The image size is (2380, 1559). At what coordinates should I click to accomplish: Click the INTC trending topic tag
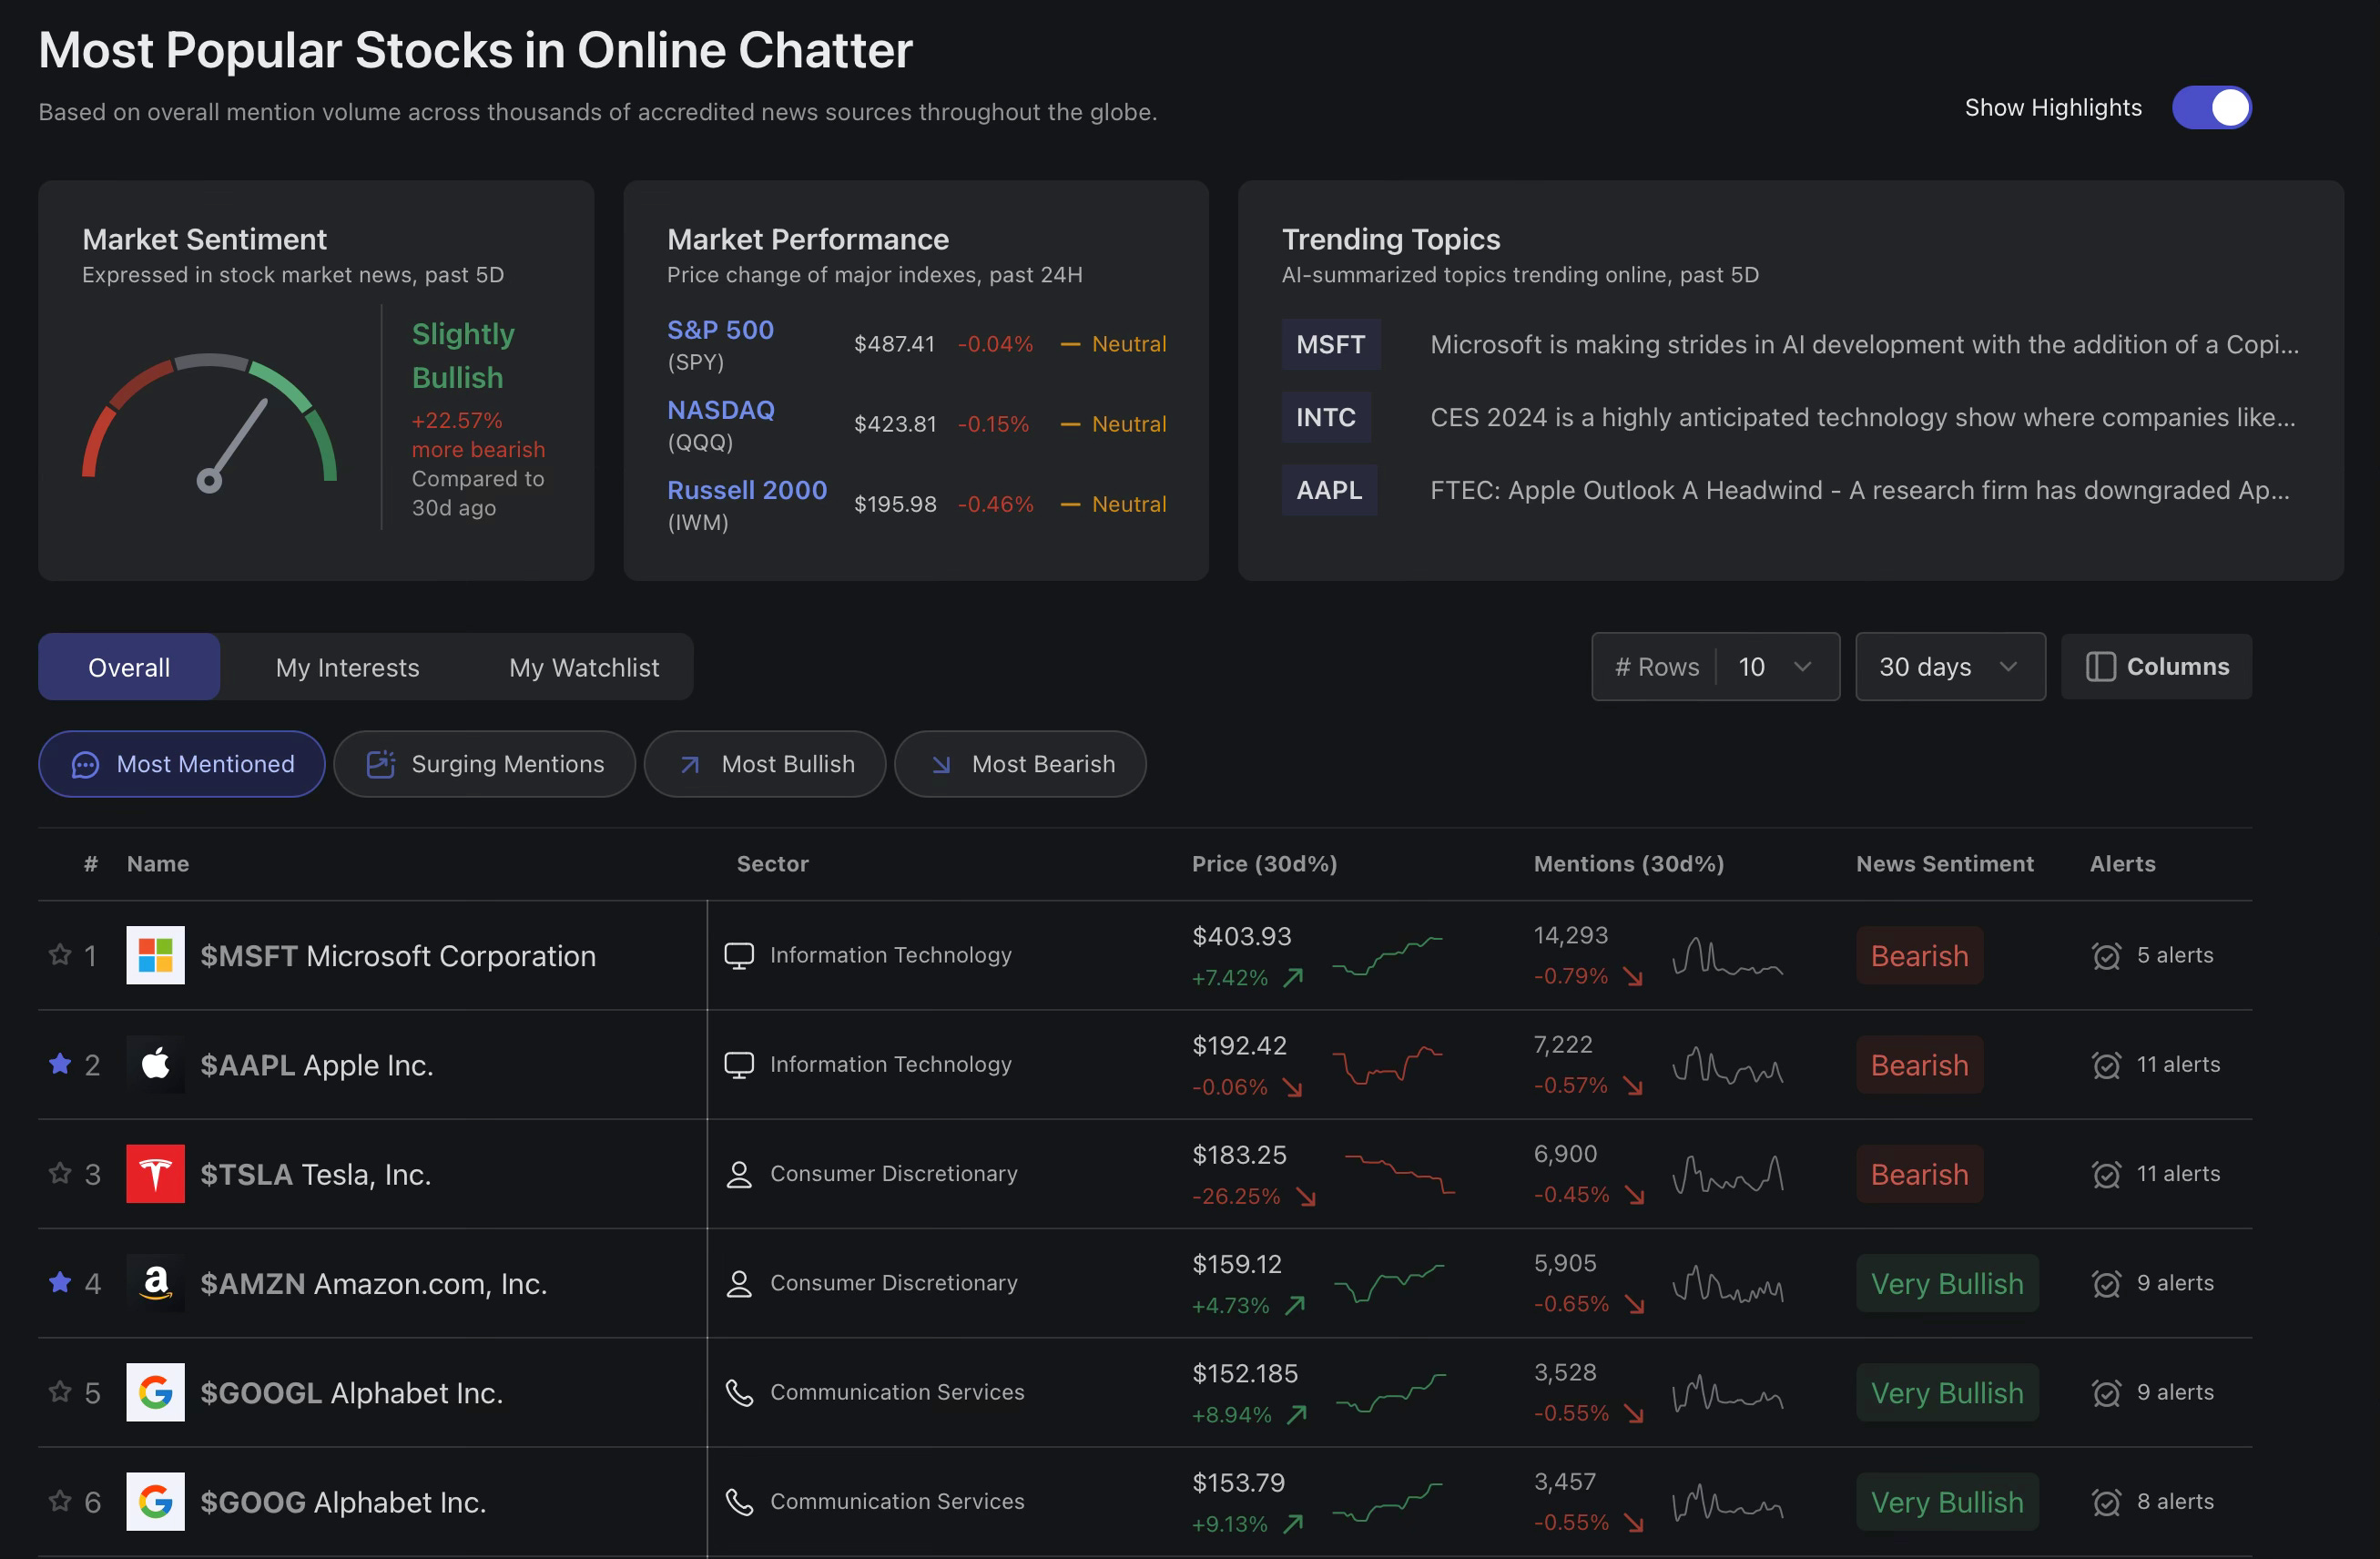click(1326, 418)
